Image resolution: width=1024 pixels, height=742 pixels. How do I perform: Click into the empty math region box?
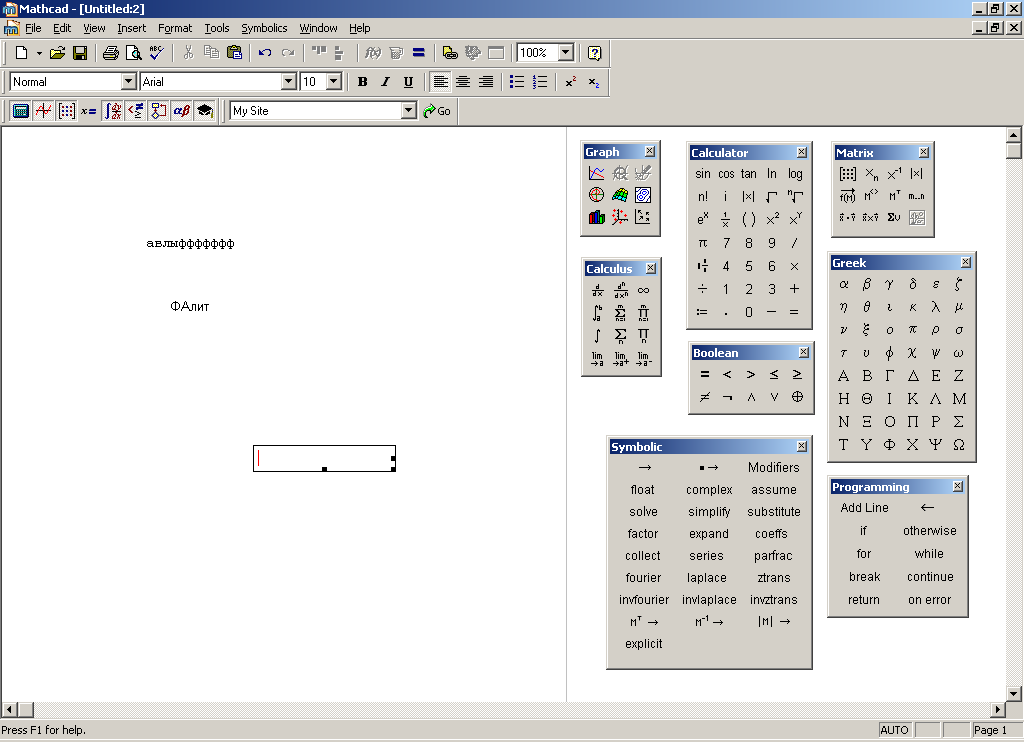click(324, 458)
